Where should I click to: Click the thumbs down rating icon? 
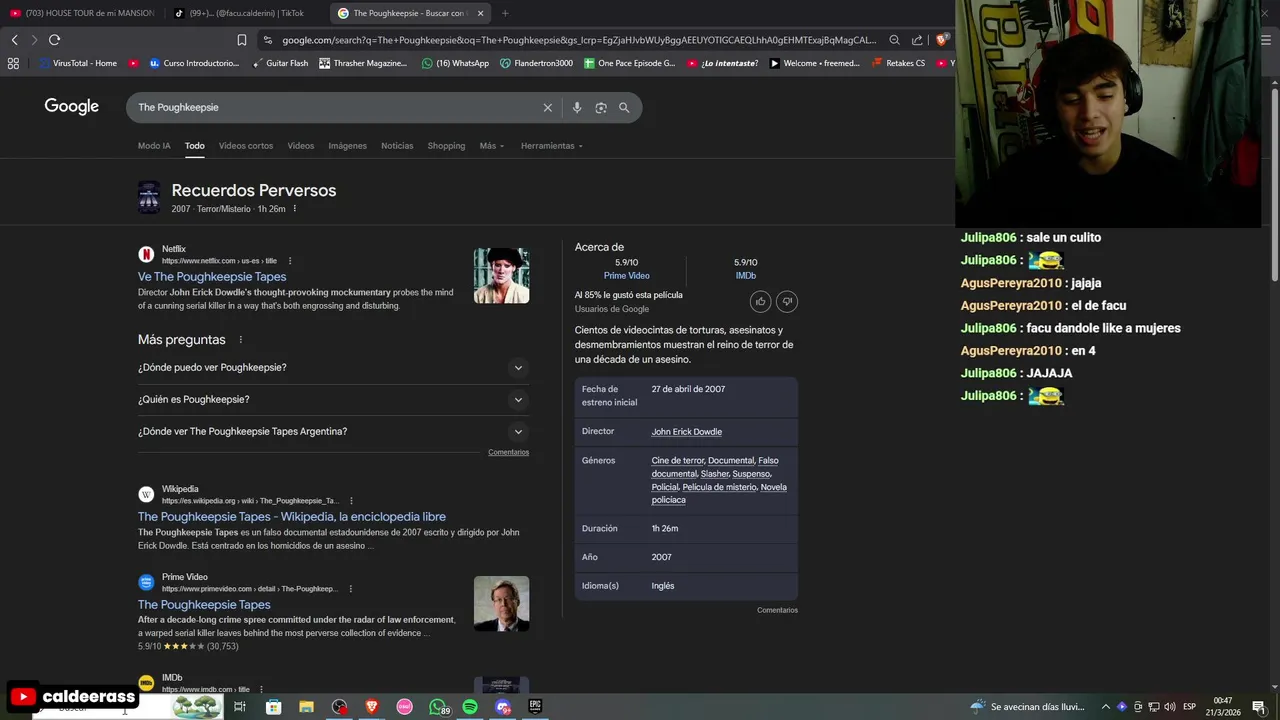tap(787, 301)
